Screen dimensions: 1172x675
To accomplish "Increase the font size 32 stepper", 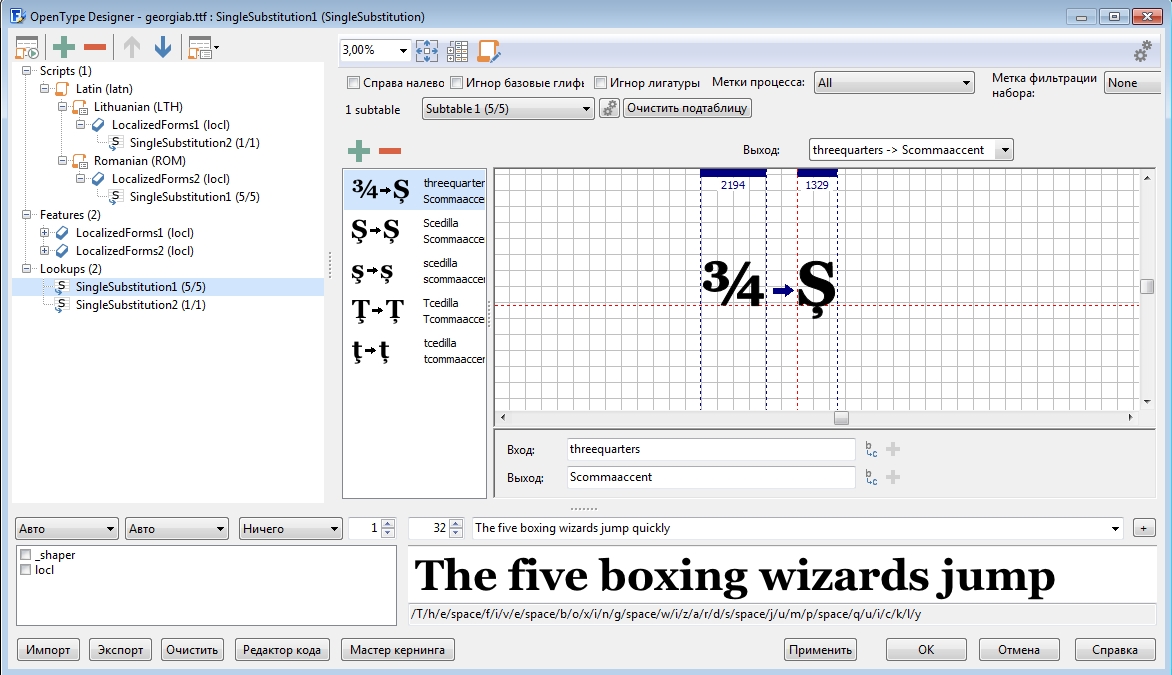I will point(457,524).
